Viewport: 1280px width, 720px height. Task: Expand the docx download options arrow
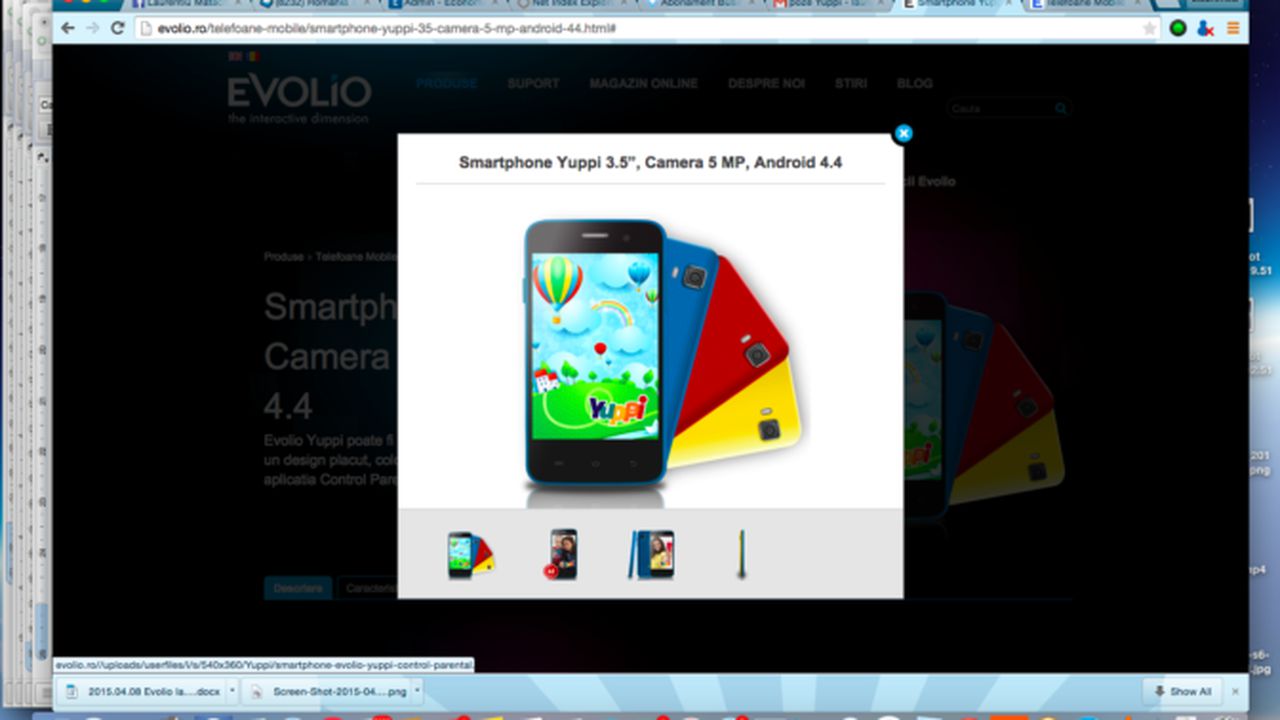click(232, 691)
